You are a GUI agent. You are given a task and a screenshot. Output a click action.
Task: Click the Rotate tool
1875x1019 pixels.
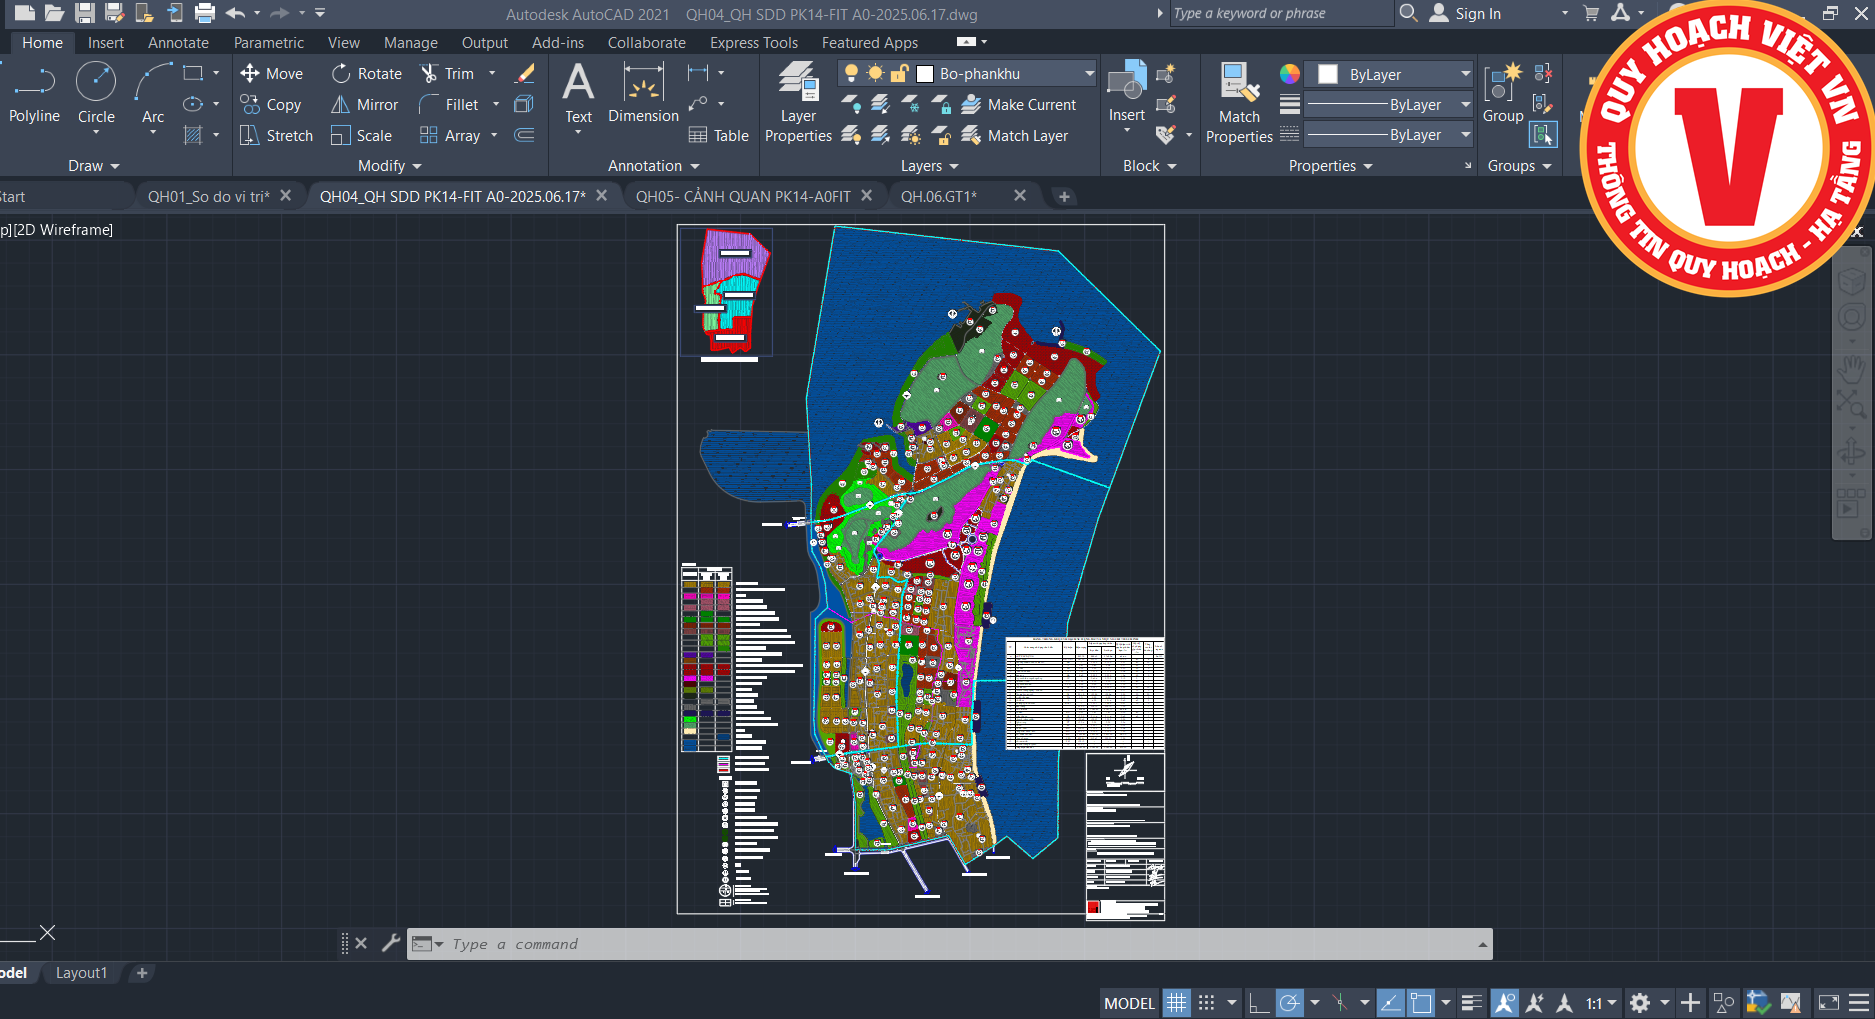pos(366,74)
